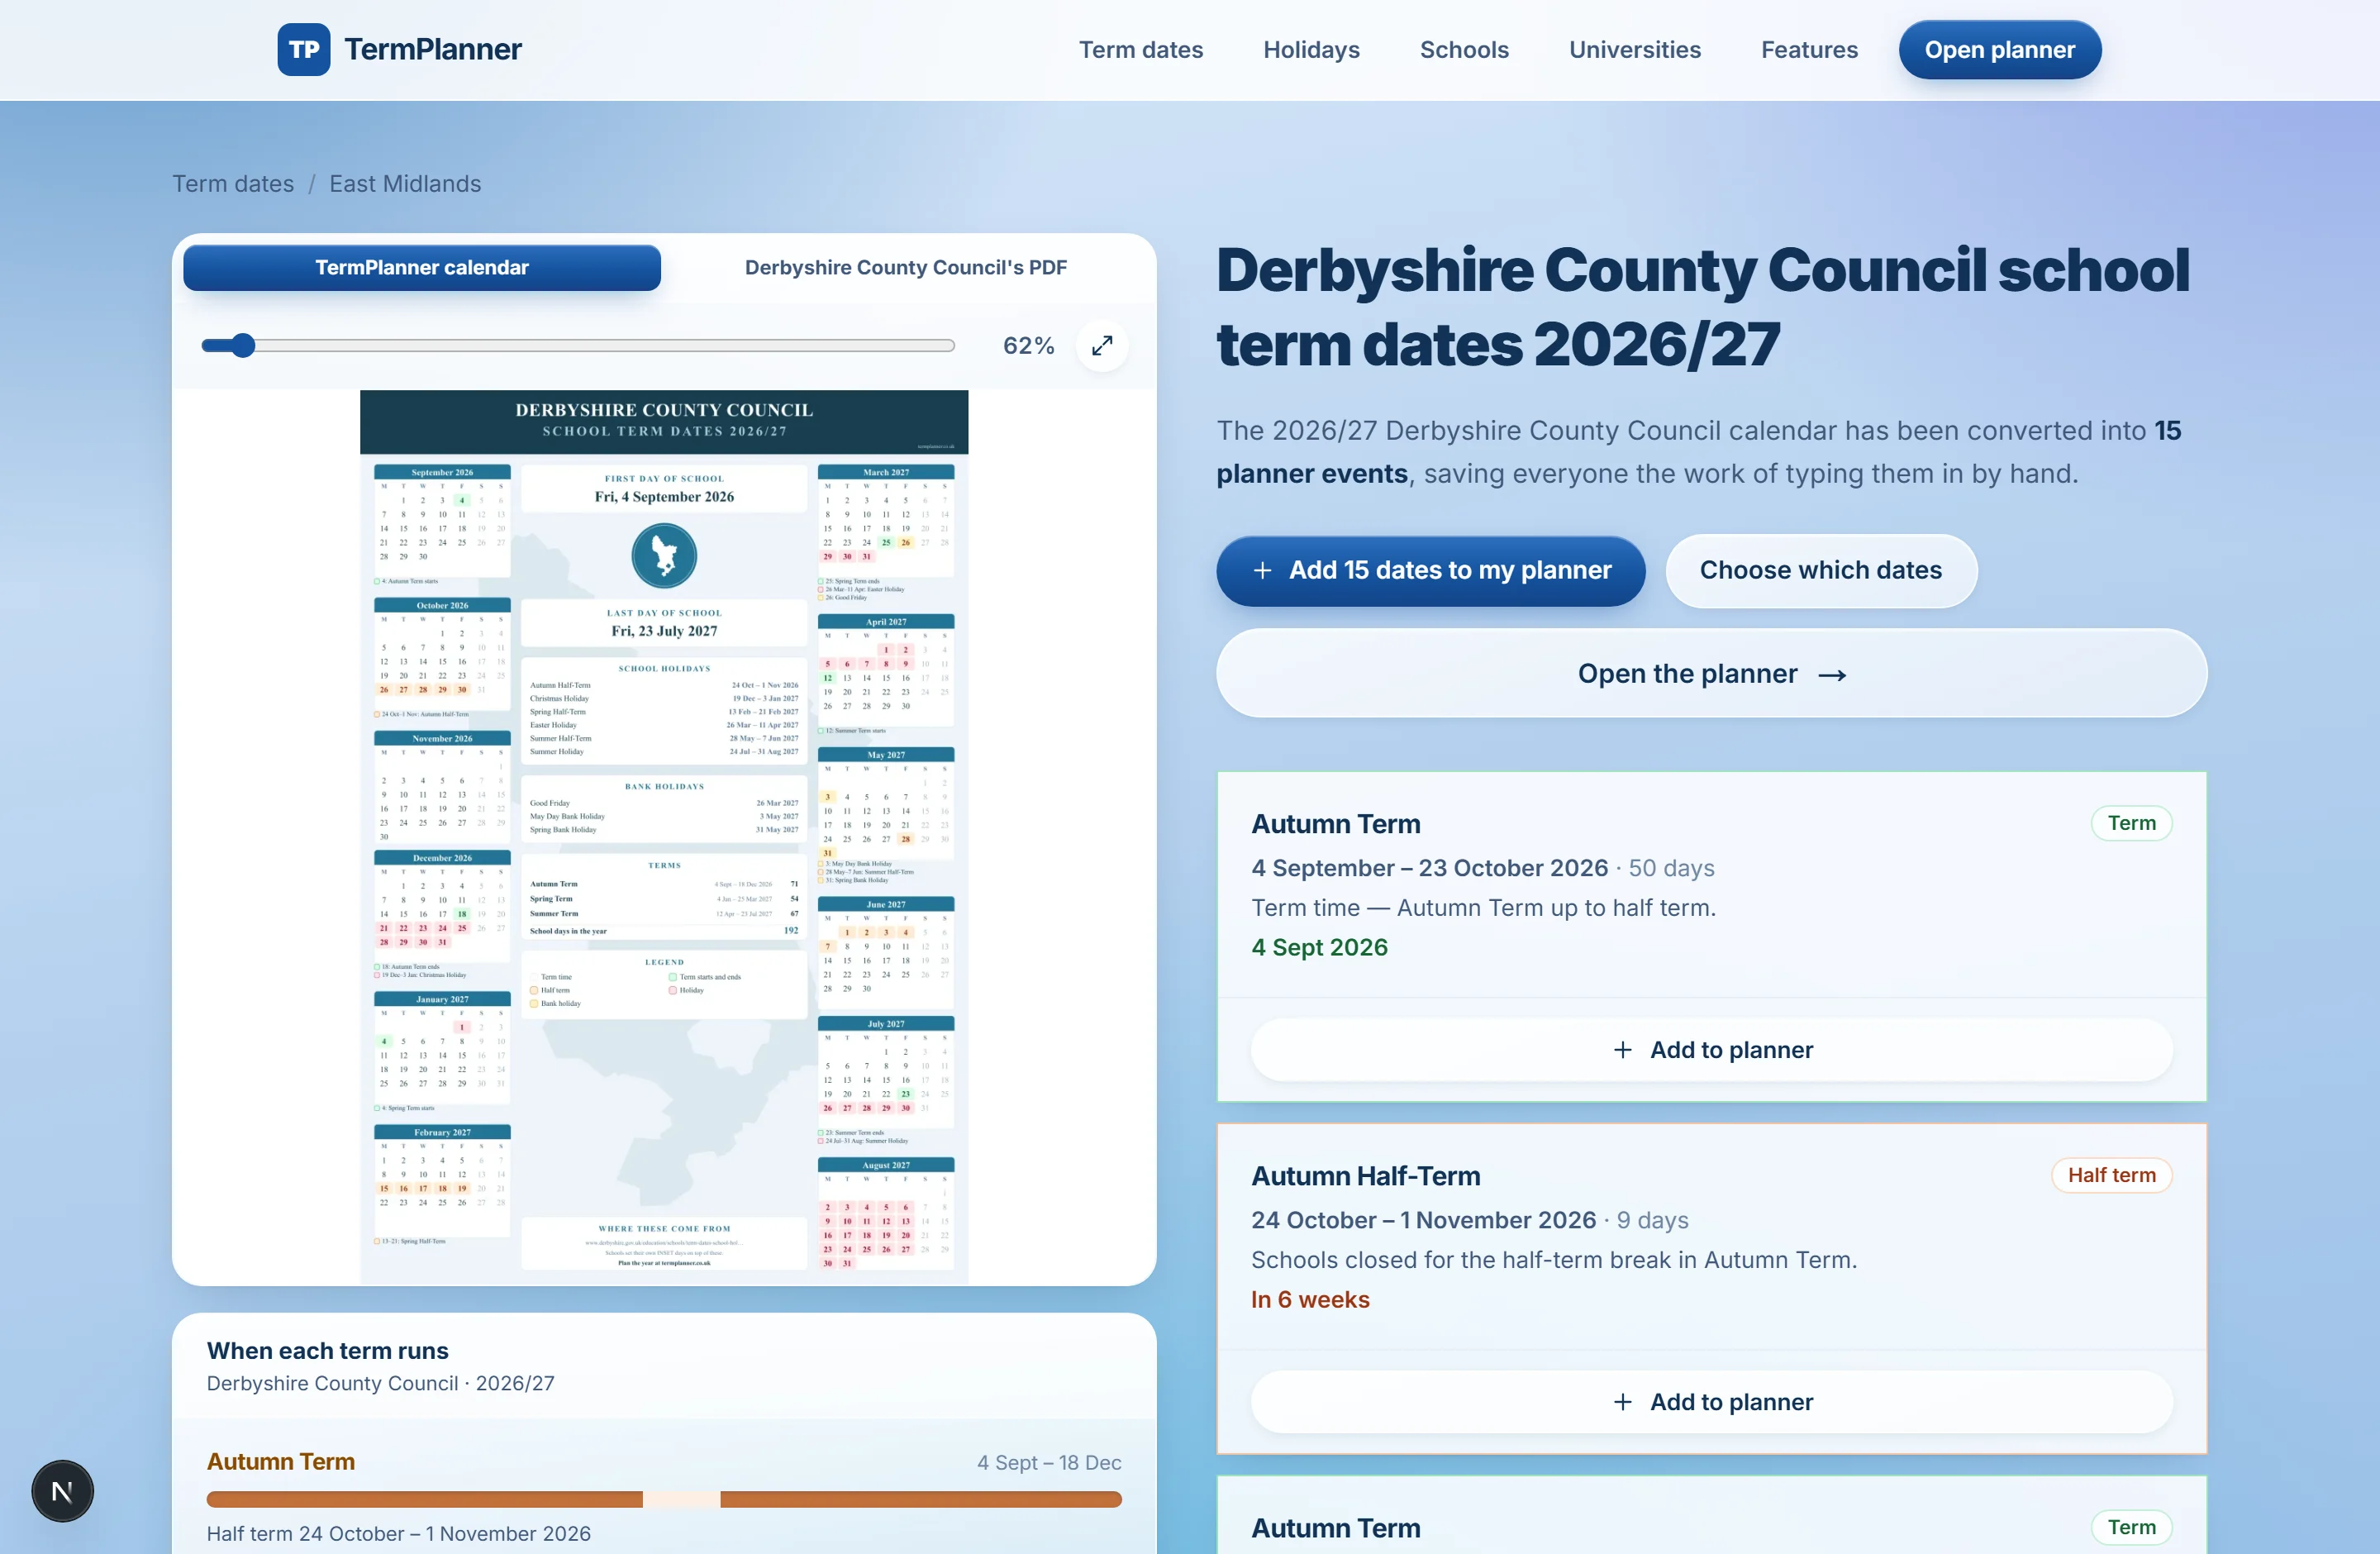Click the Half term badge
Screen dimensions: 2380x1554
2111,1175
